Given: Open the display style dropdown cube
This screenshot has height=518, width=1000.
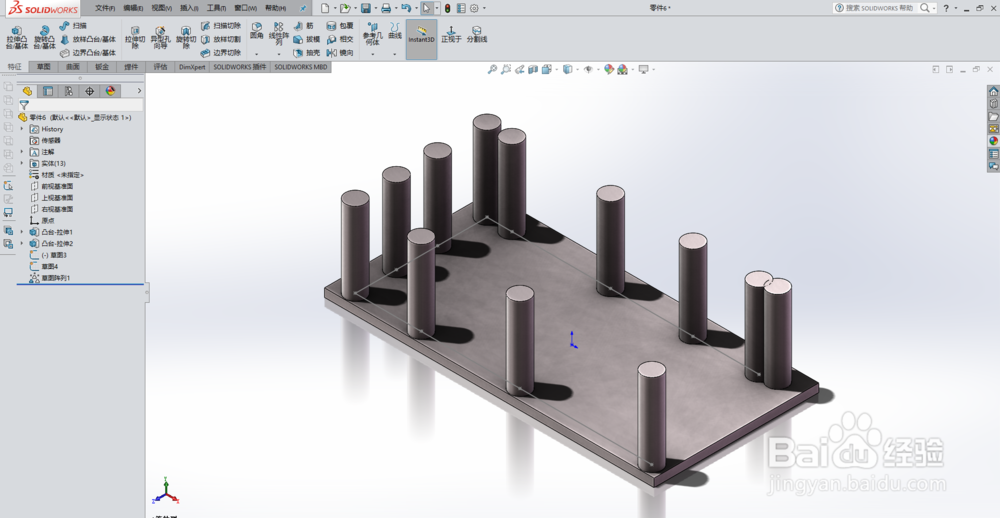Looking at the screenshot, I should 568,69.
